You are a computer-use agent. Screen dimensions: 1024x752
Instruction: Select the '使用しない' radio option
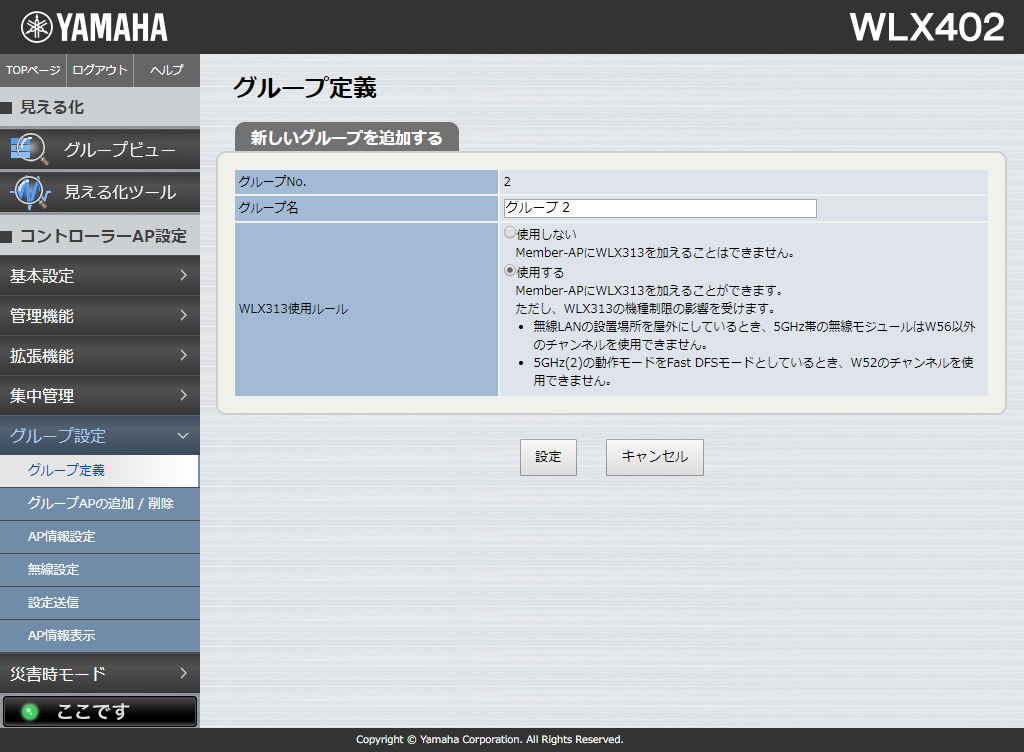click(510, 233)
